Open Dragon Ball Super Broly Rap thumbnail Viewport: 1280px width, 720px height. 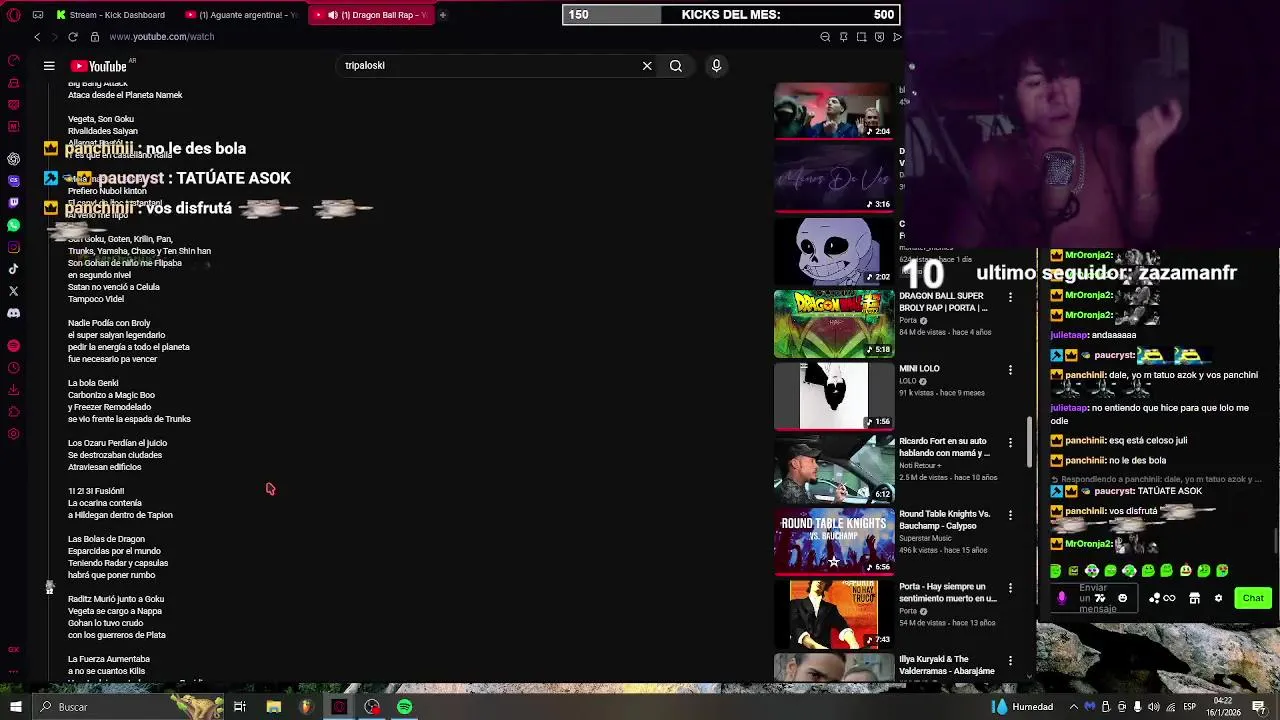834,324
